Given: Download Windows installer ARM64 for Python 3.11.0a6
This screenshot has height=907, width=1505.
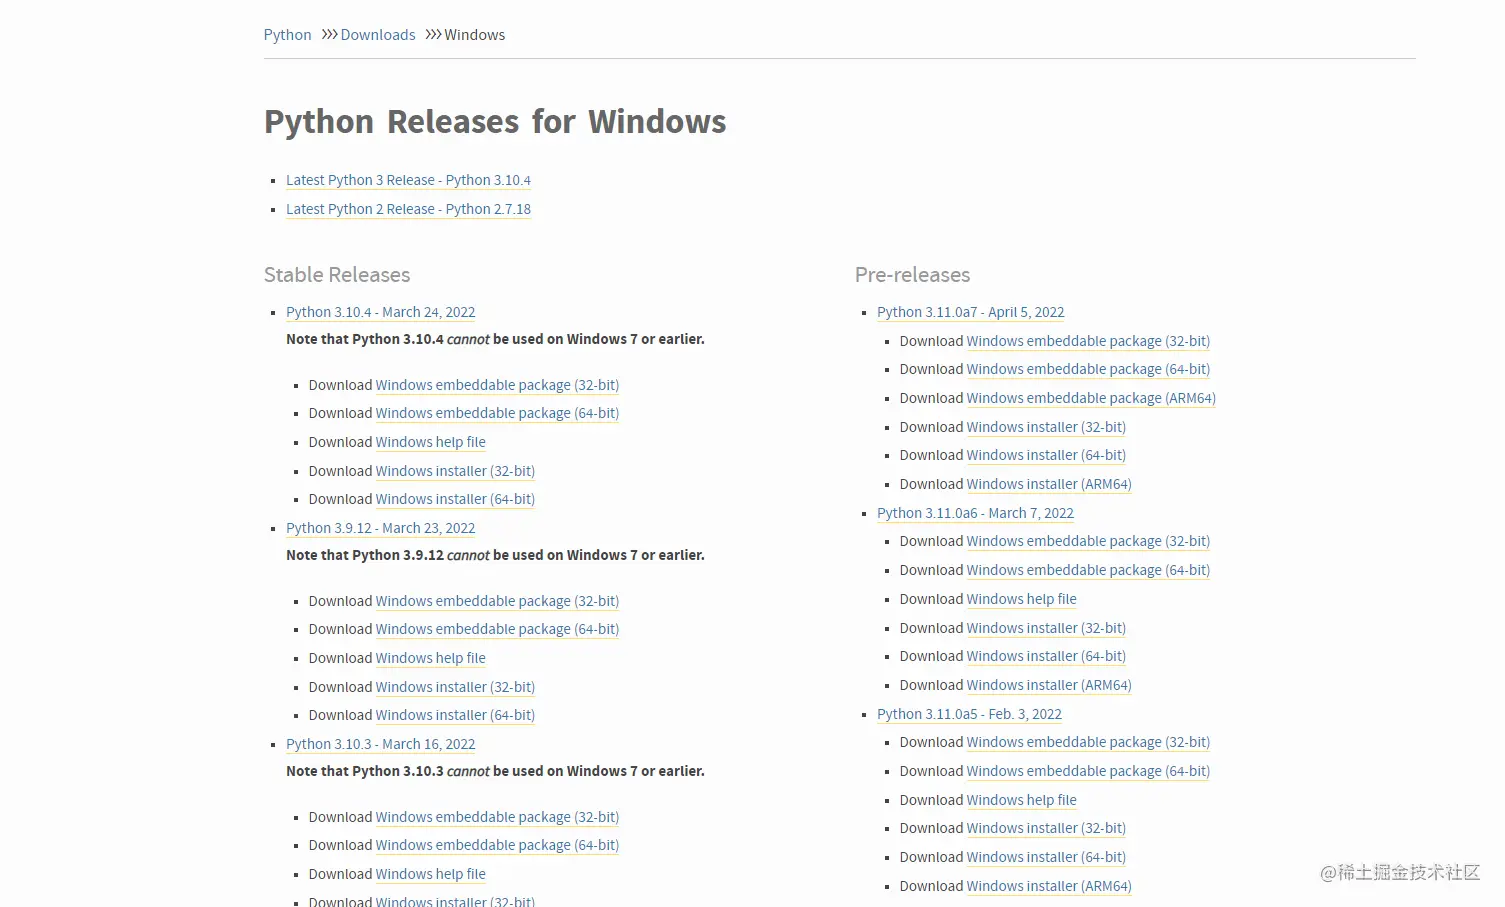Looking at the screenshot, I should pos(1049,685).
